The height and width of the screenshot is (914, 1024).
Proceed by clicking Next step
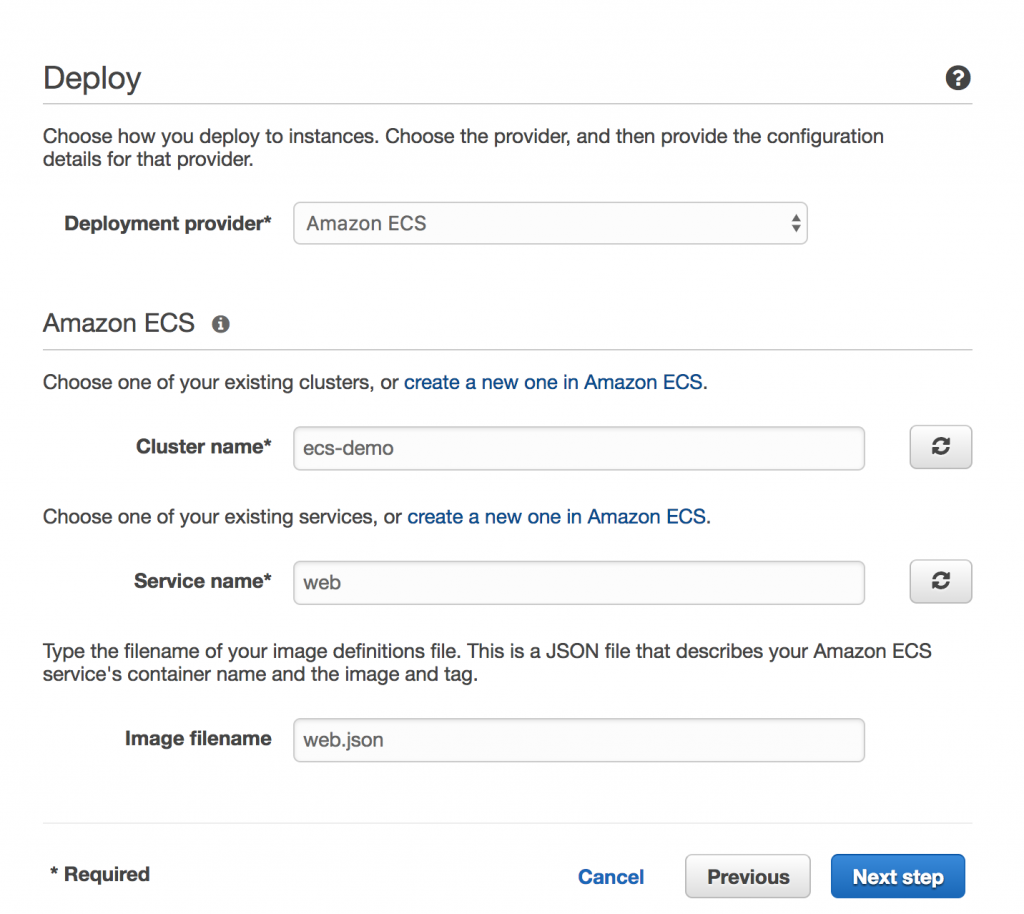point(897,877)
